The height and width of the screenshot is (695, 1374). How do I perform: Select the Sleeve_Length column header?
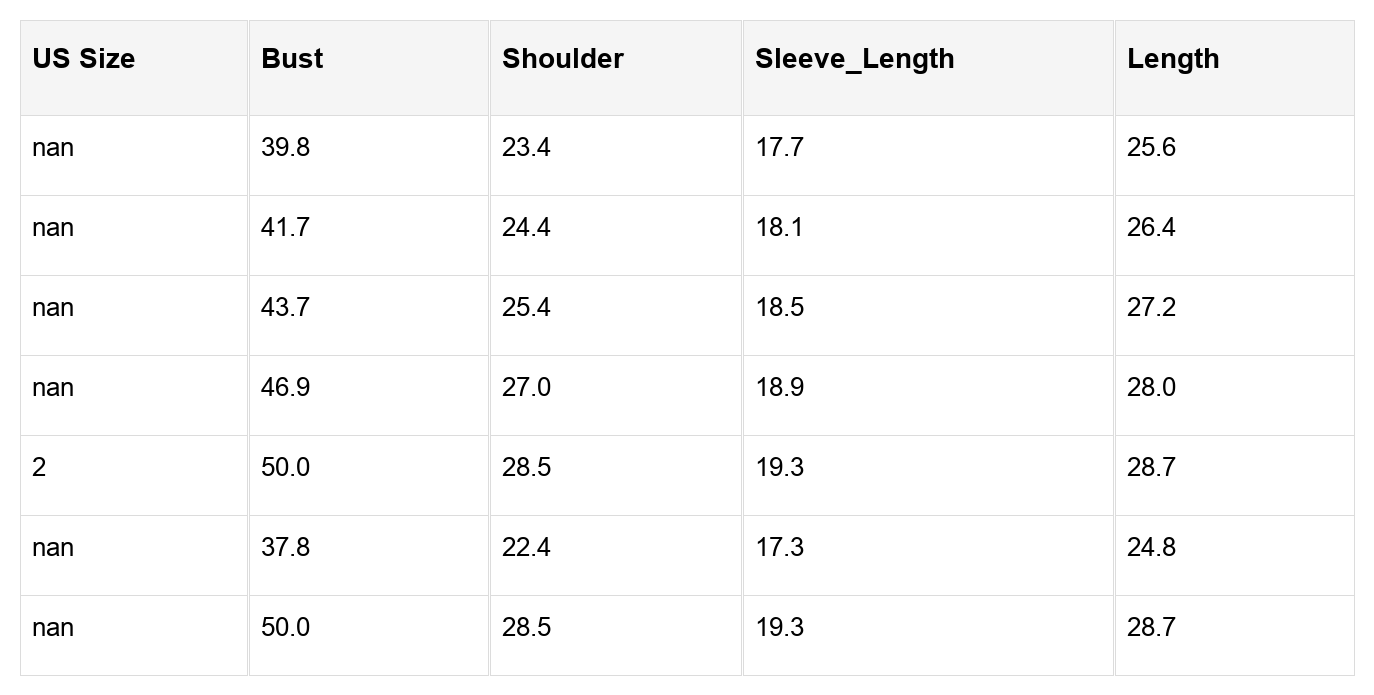(x=854, y=59)
